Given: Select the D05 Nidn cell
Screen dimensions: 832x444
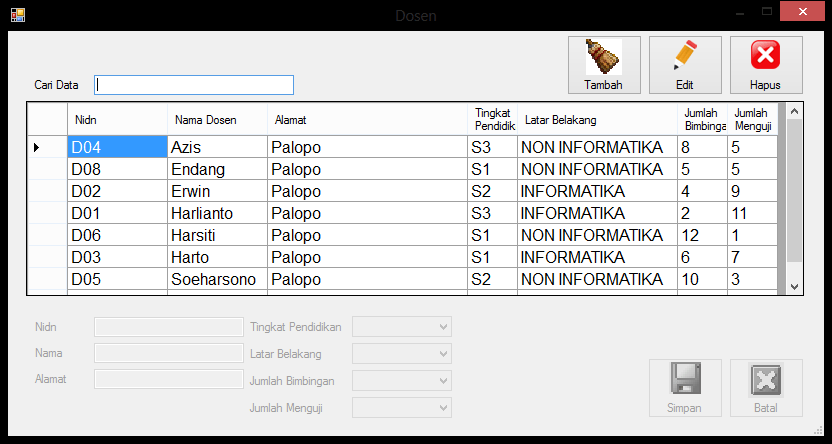Looking at the screenshot, I should pyautogui.click(x=116, y=279).
